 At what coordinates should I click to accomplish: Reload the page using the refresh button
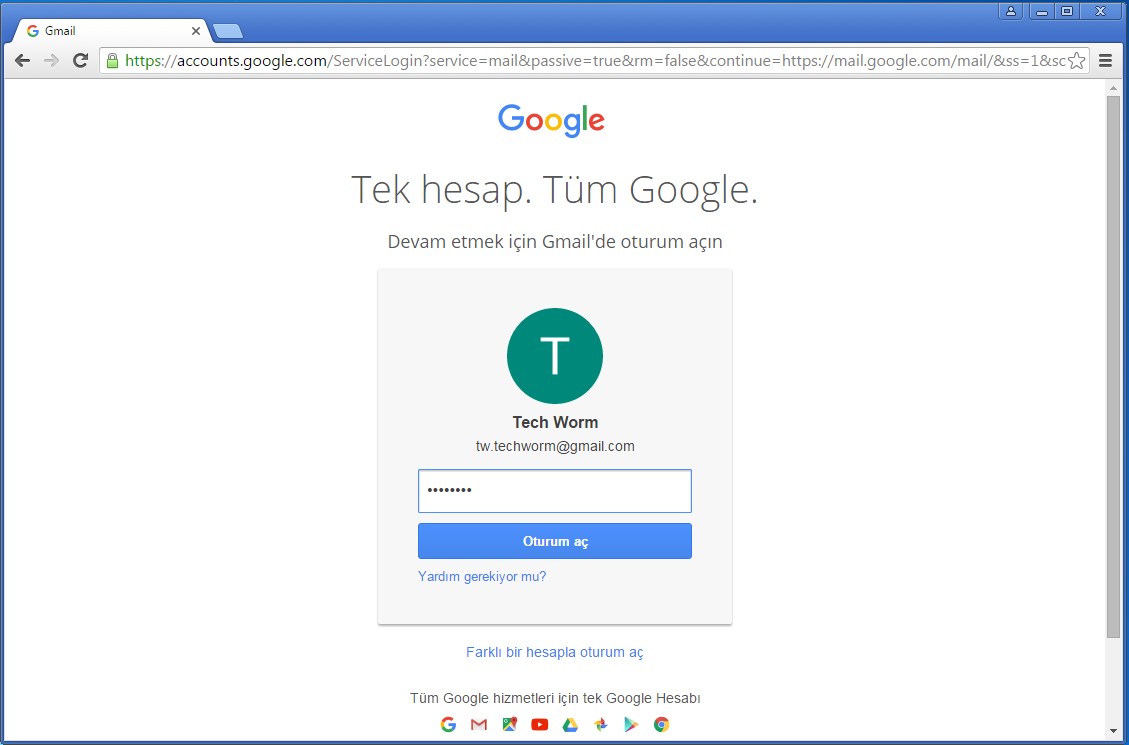(81, 61)
